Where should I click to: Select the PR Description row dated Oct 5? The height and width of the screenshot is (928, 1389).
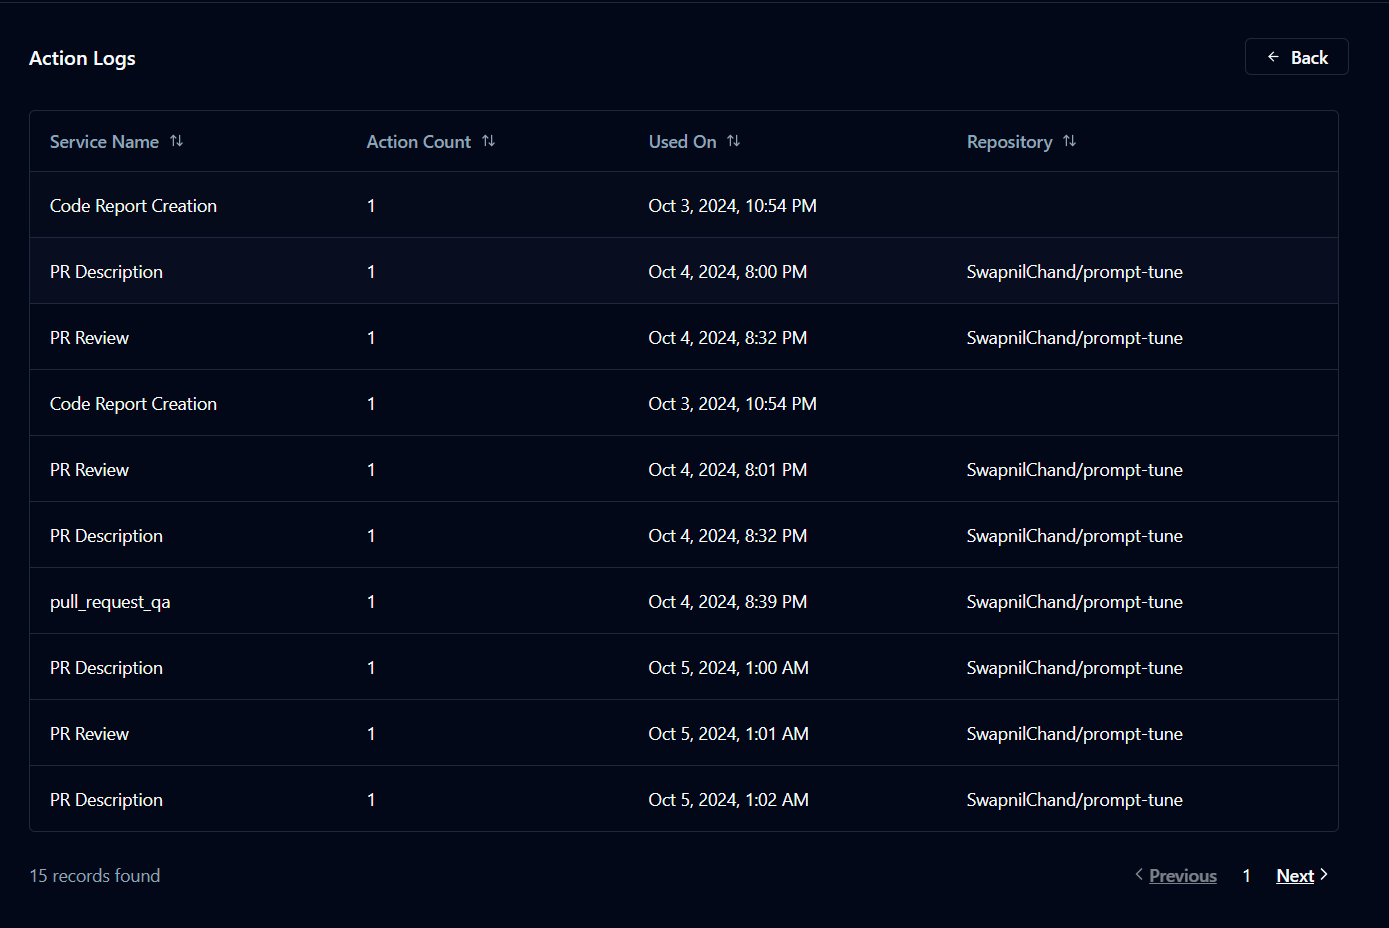[x=106, y=667]
